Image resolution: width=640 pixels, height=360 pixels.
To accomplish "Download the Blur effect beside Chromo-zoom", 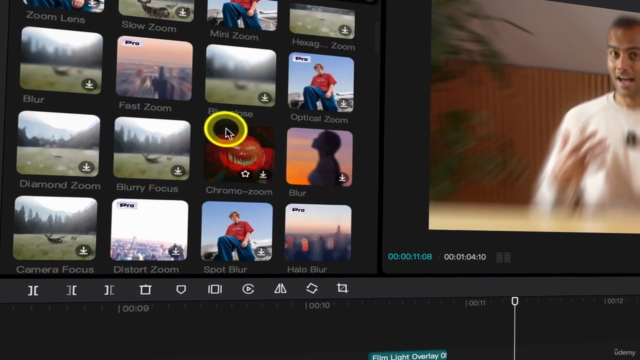I will pos(342,178).
